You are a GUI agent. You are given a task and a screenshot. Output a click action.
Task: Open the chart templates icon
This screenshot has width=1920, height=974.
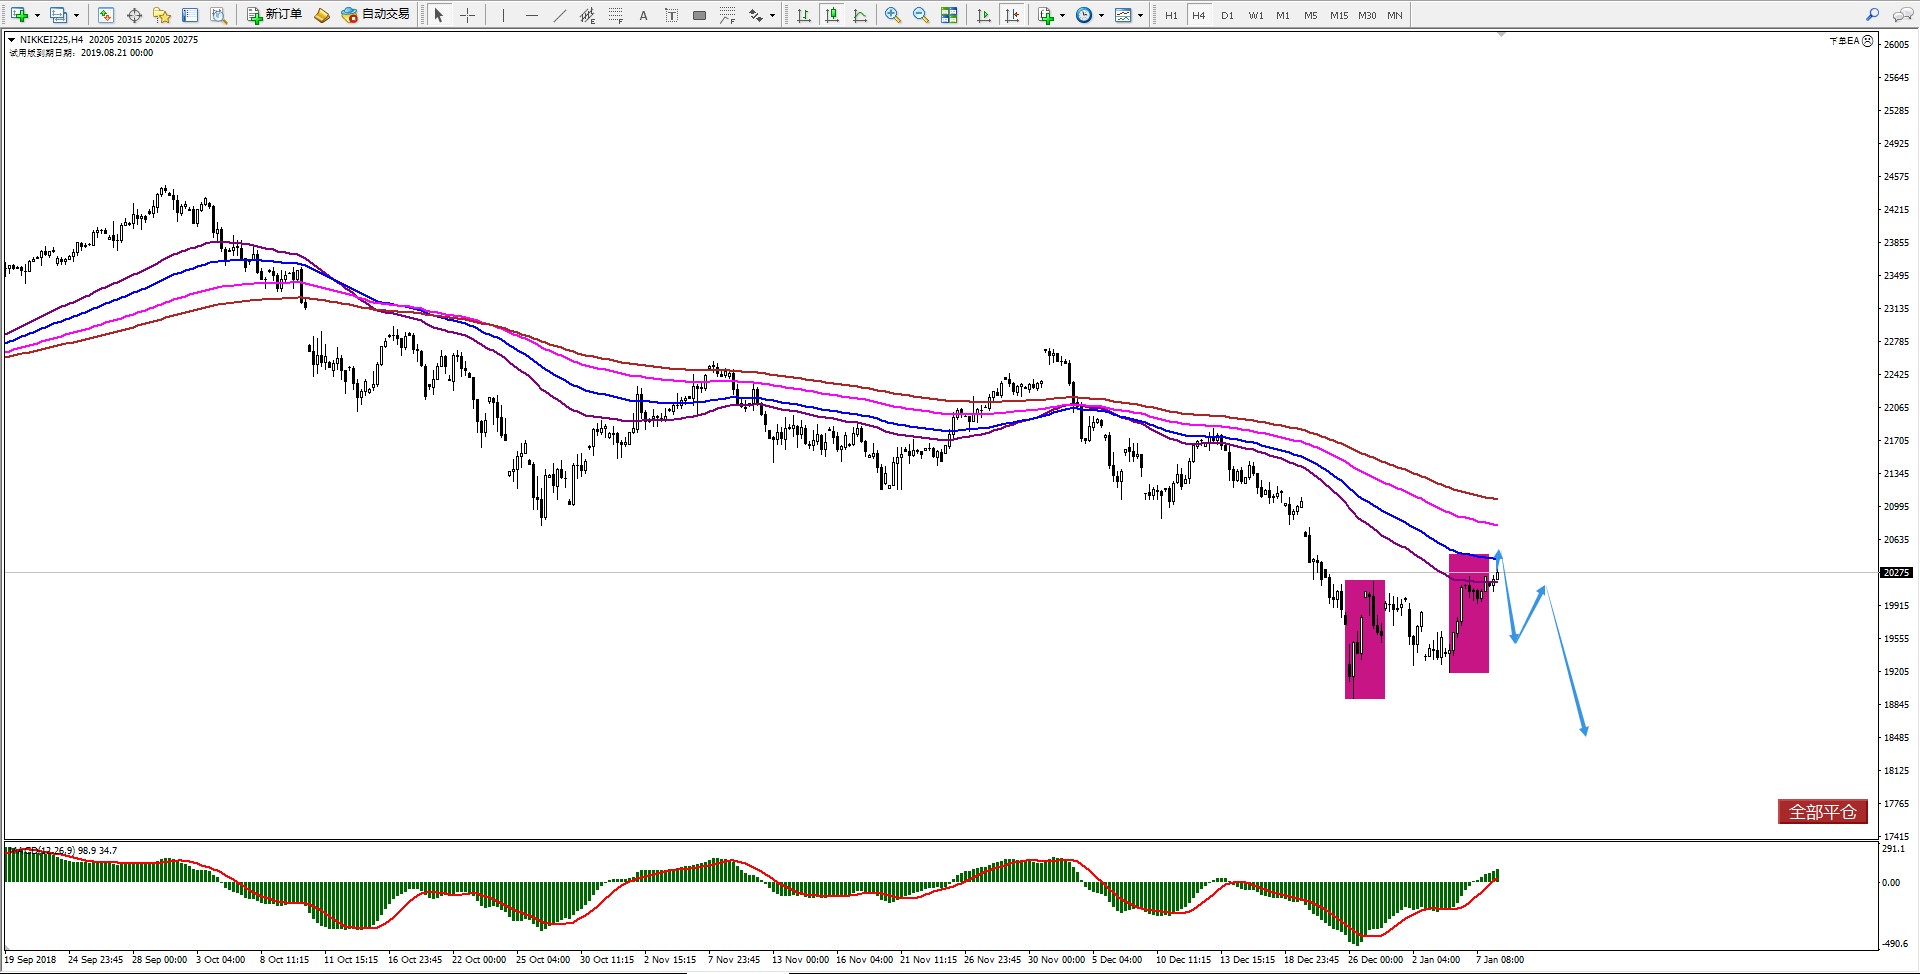tap(1123, 15)
